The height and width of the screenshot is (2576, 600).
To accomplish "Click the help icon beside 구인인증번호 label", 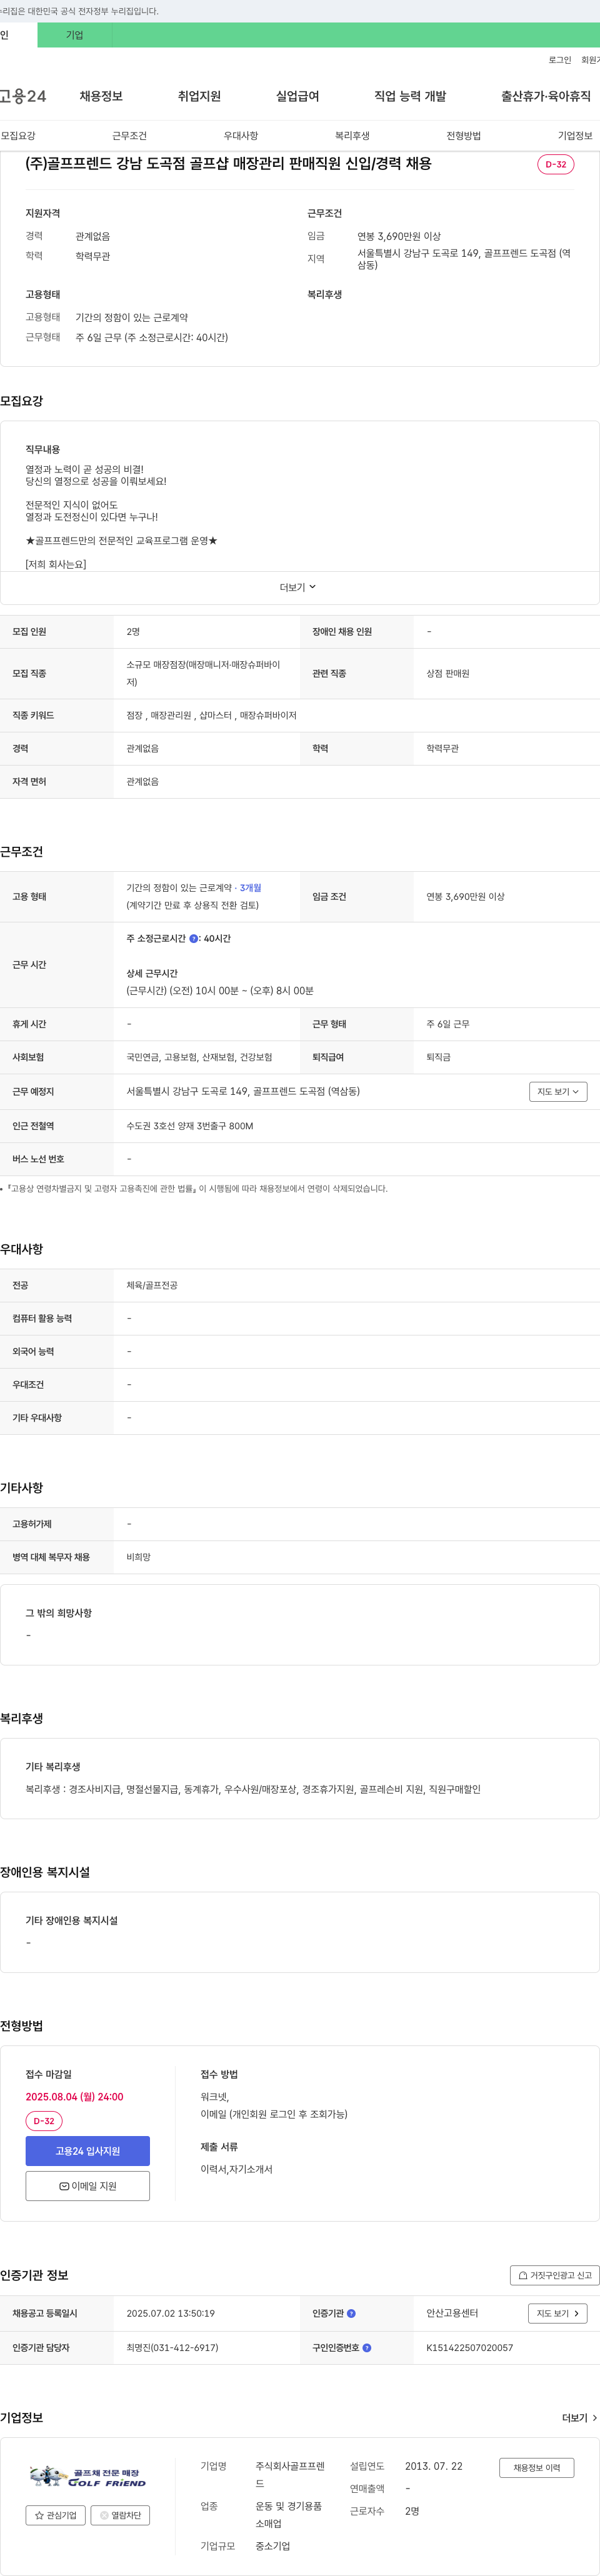I will coord(367,2347).
